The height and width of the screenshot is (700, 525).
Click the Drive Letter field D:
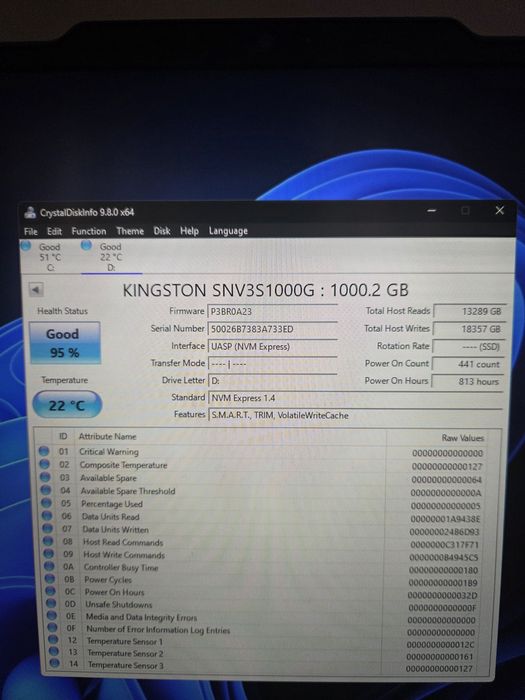[x=272, y=380]
